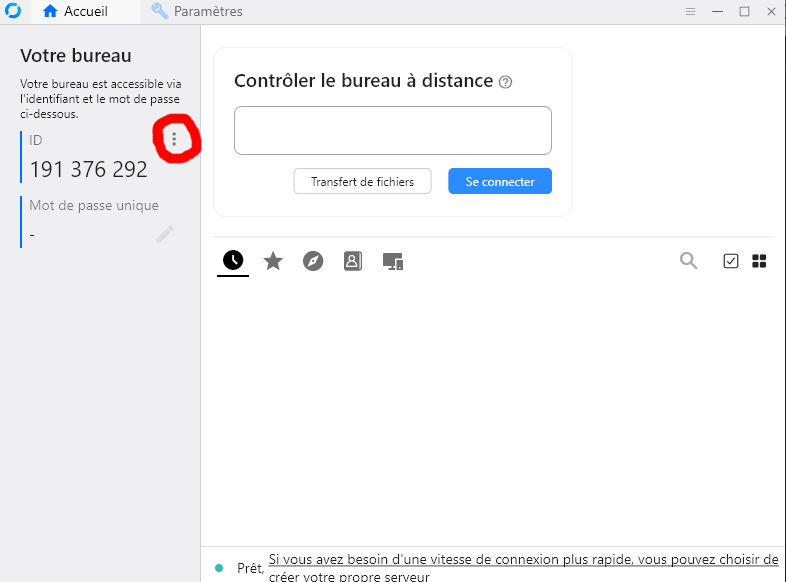Open discovered devices compass tab
Viewport: 786px width, 582px height.
[313, 261]
